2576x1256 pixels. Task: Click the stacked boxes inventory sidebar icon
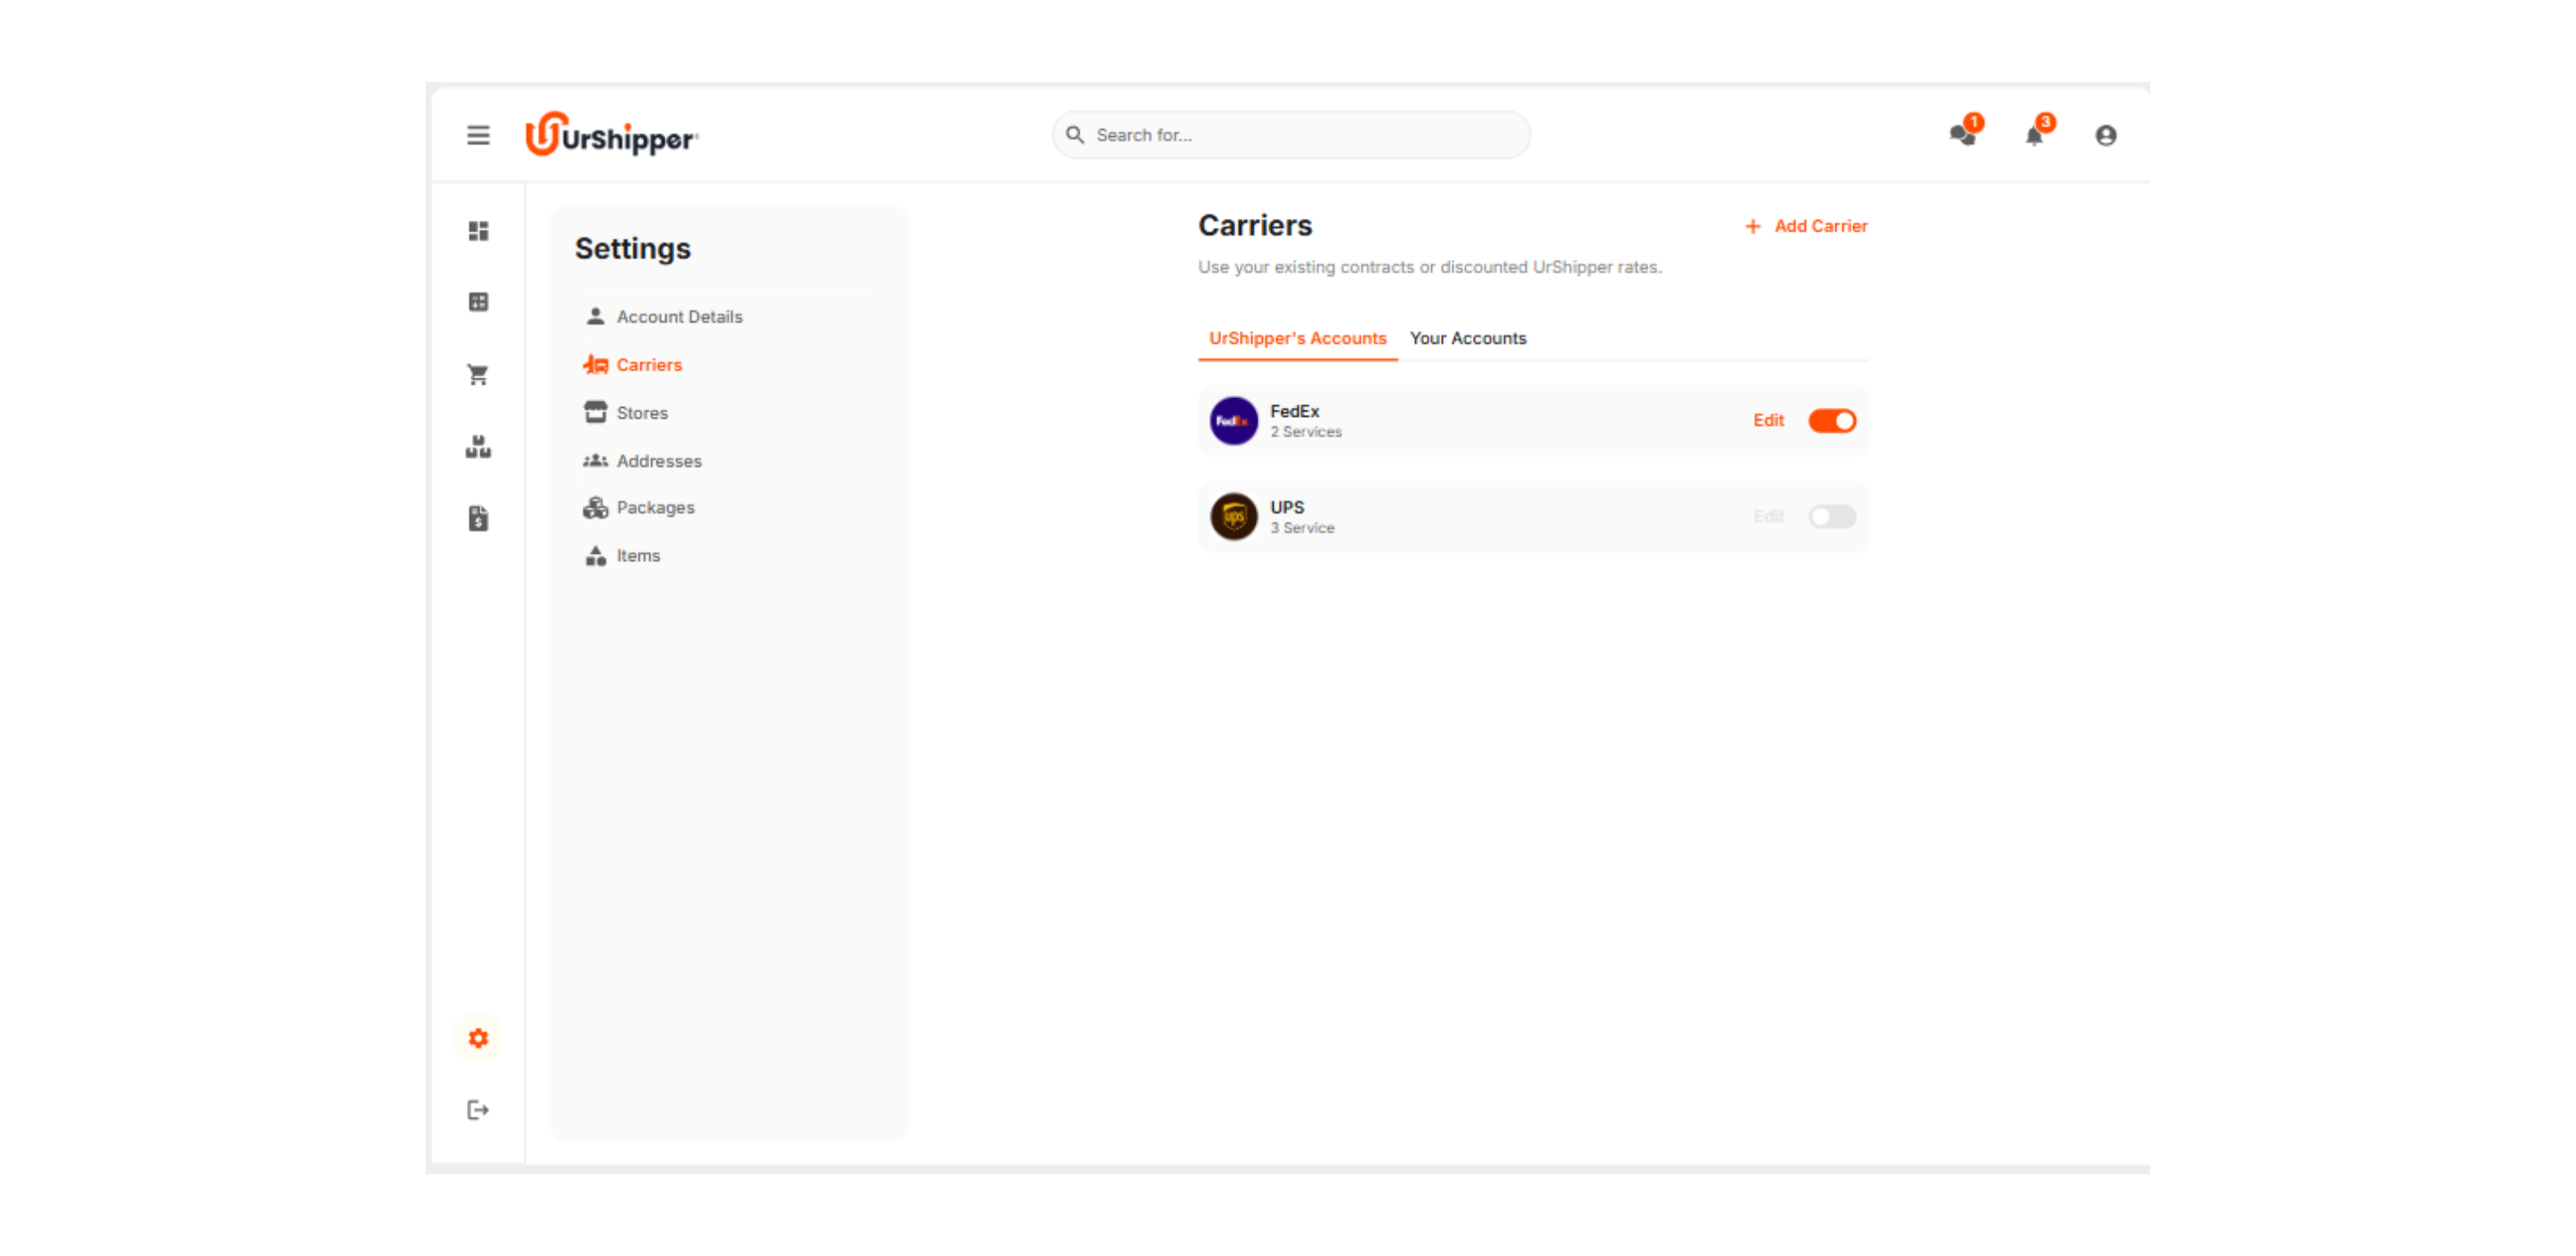[478, 447]
